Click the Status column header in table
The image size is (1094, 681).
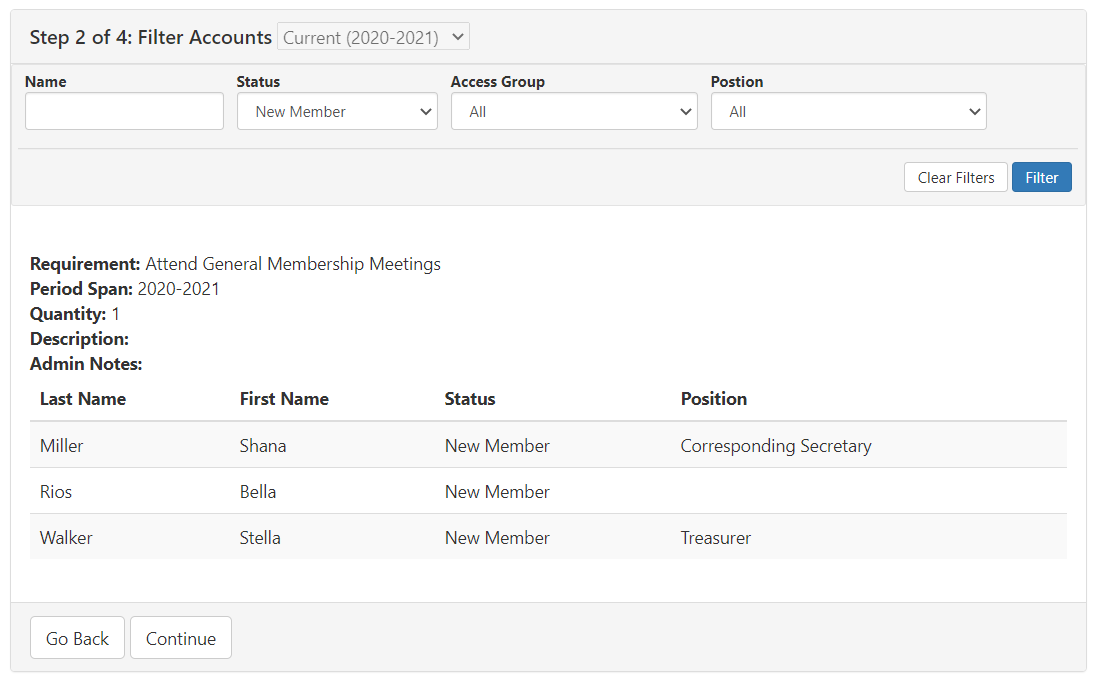(x=470, y=399)
